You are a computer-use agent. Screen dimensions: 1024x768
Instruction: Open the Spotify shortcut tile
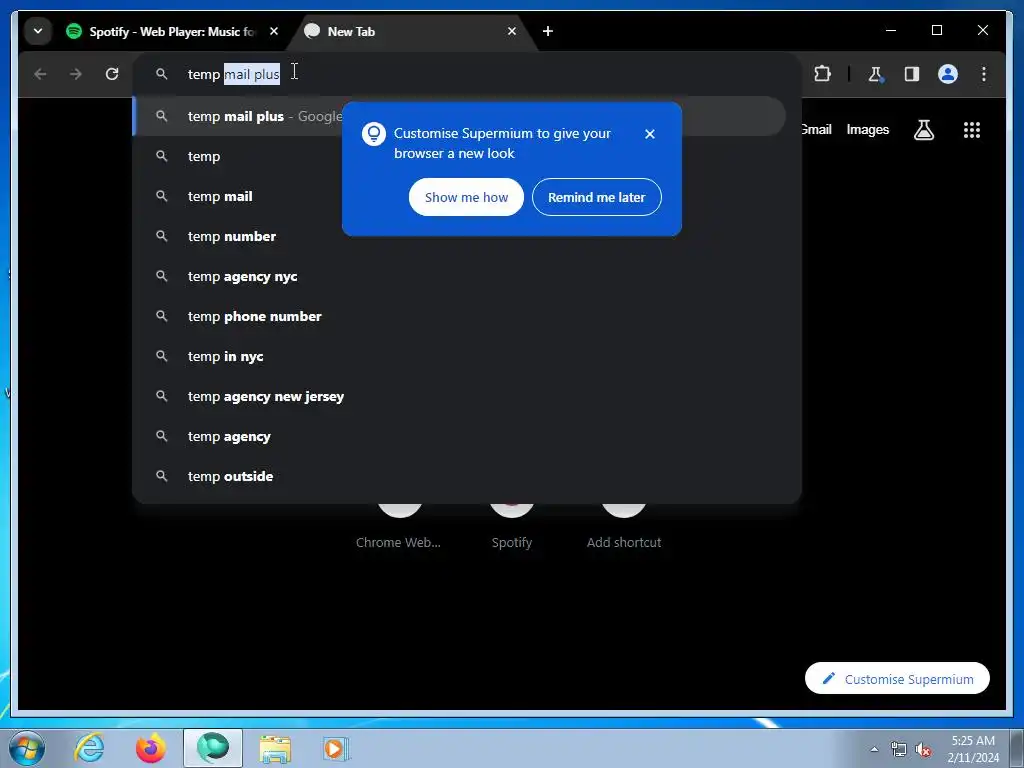click(512, 528)
